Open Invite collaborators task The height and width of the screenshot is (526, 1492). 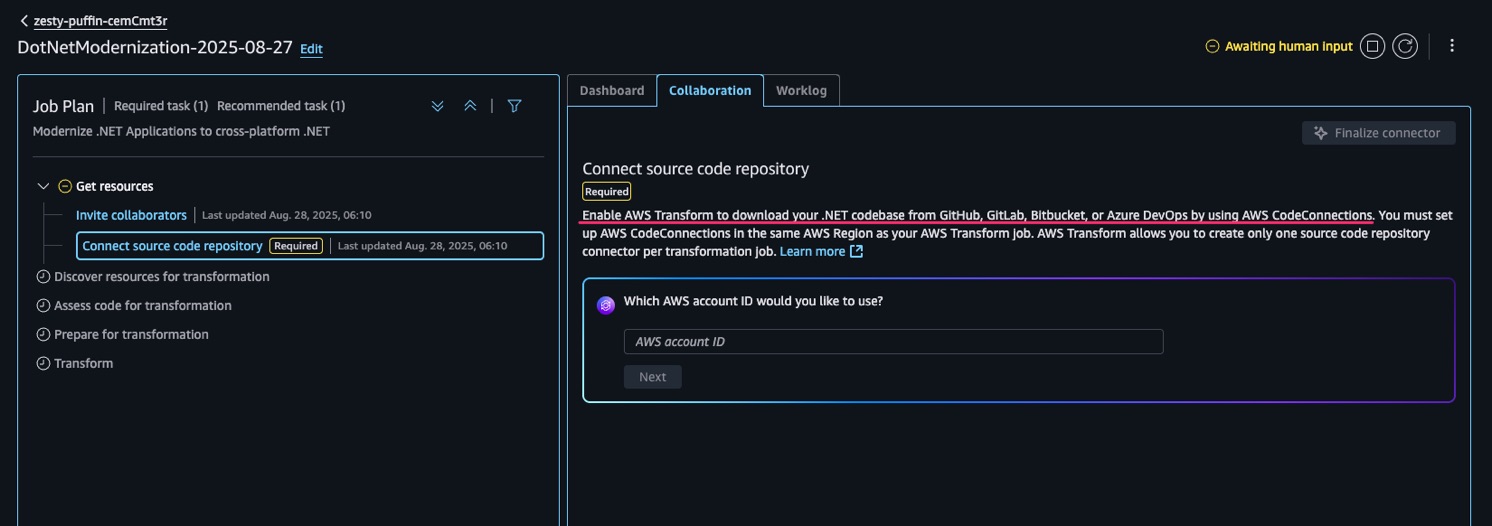click(131, 215)
